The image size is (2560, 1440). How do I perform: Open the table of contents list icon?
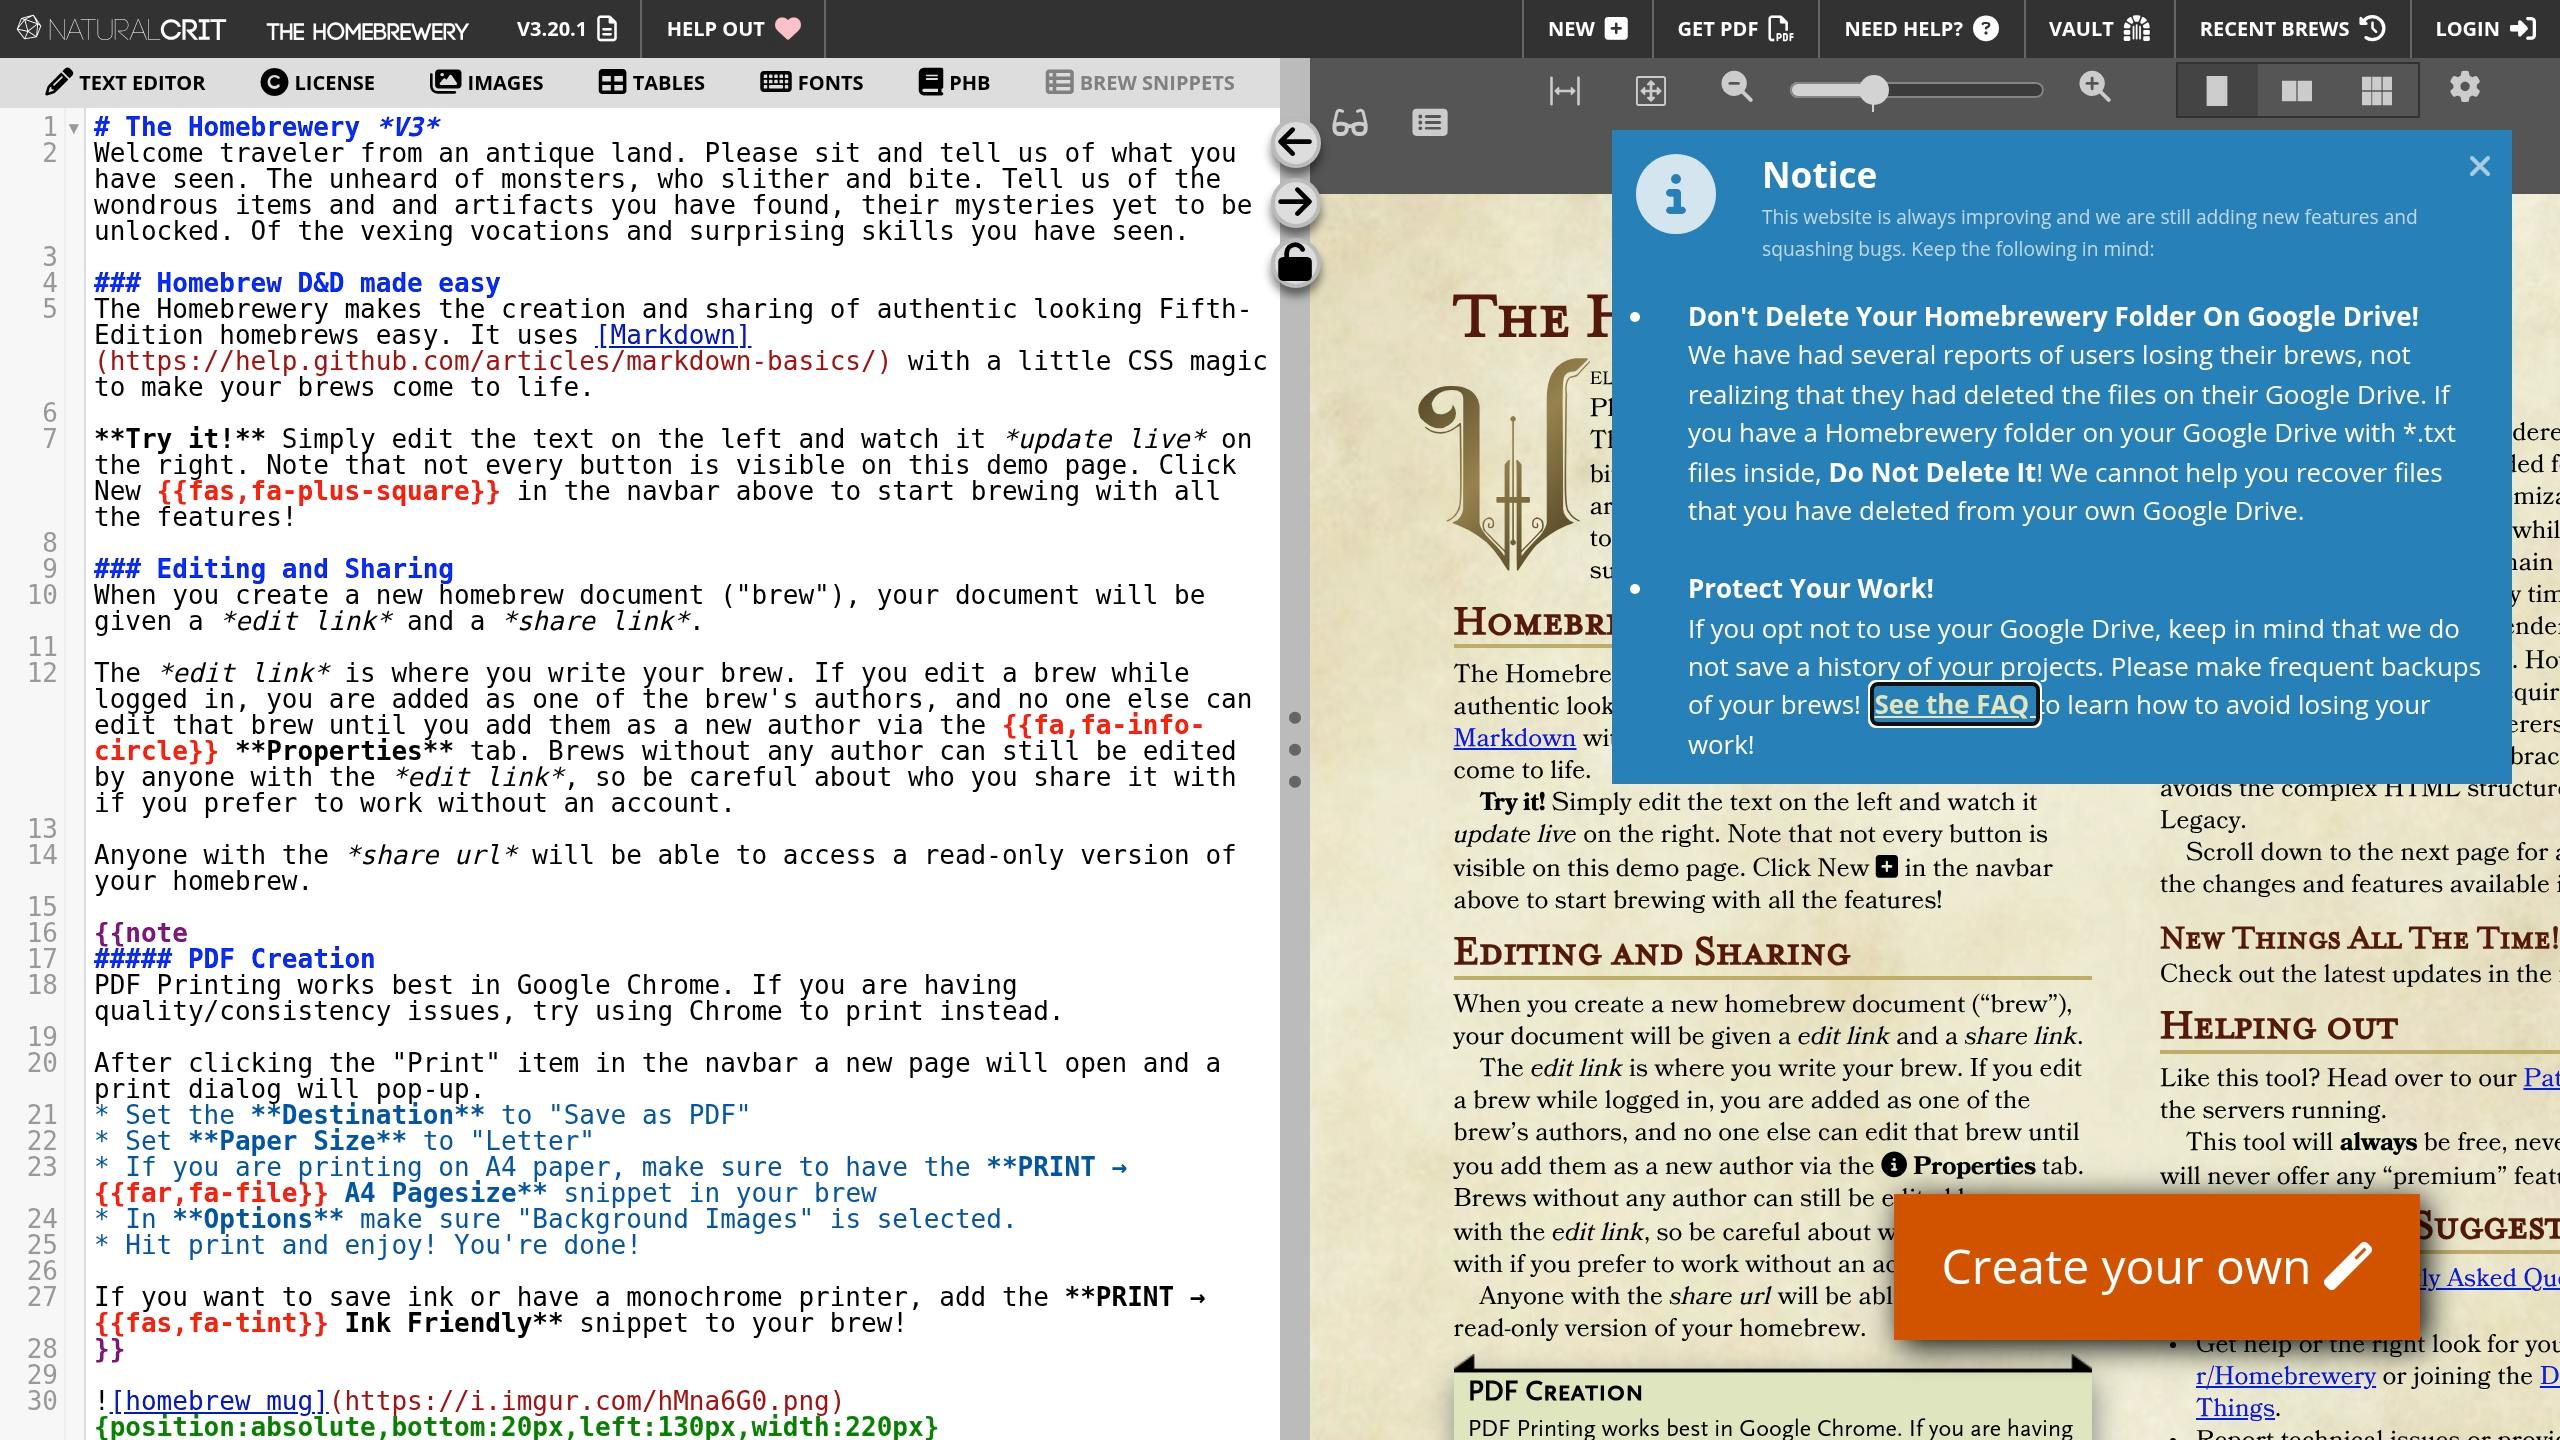[x=1429, y=123]
